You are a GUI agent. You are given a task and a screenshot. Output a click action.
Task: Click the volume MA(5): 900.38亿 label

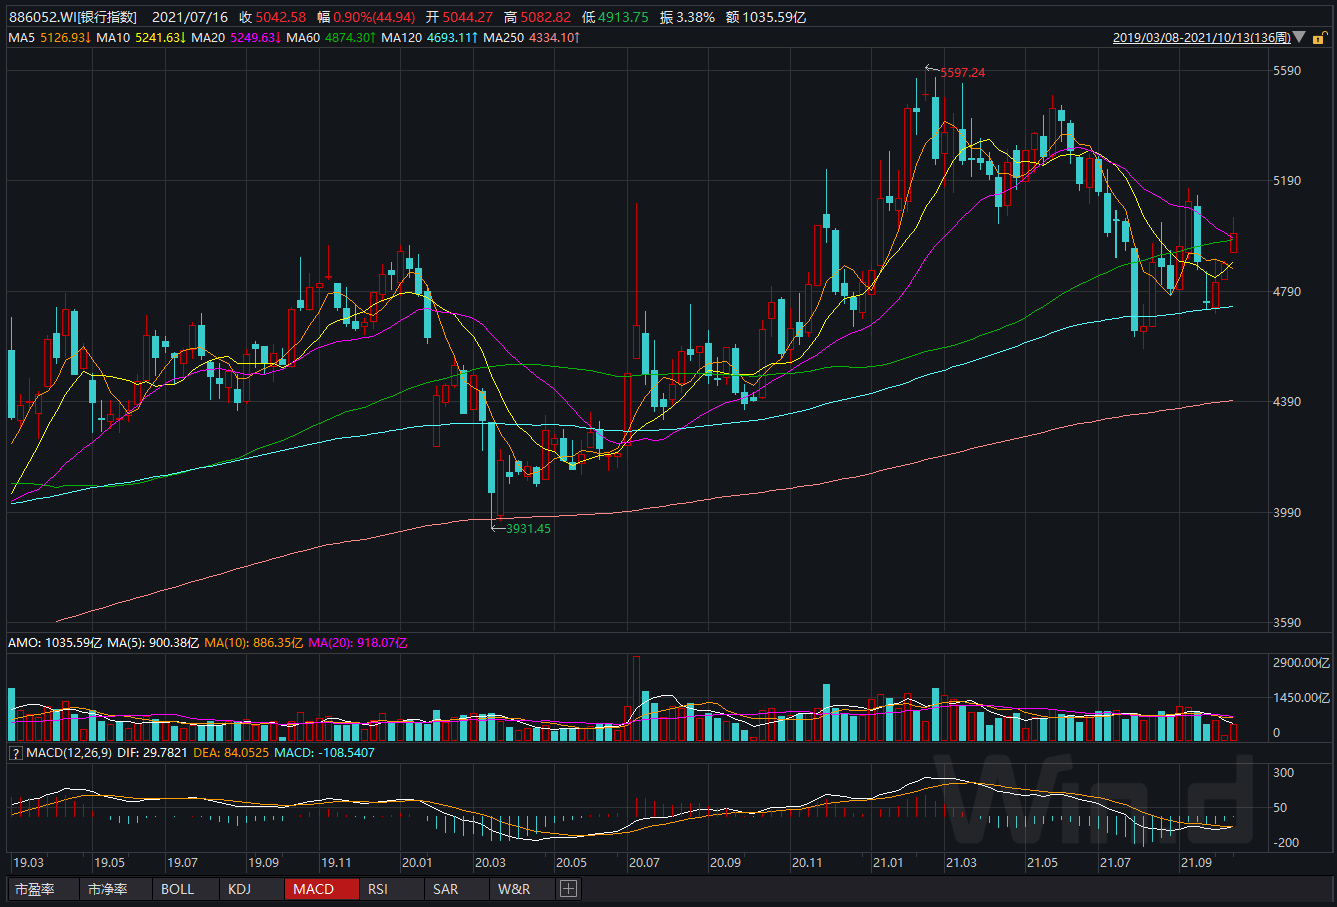[155, 643]
